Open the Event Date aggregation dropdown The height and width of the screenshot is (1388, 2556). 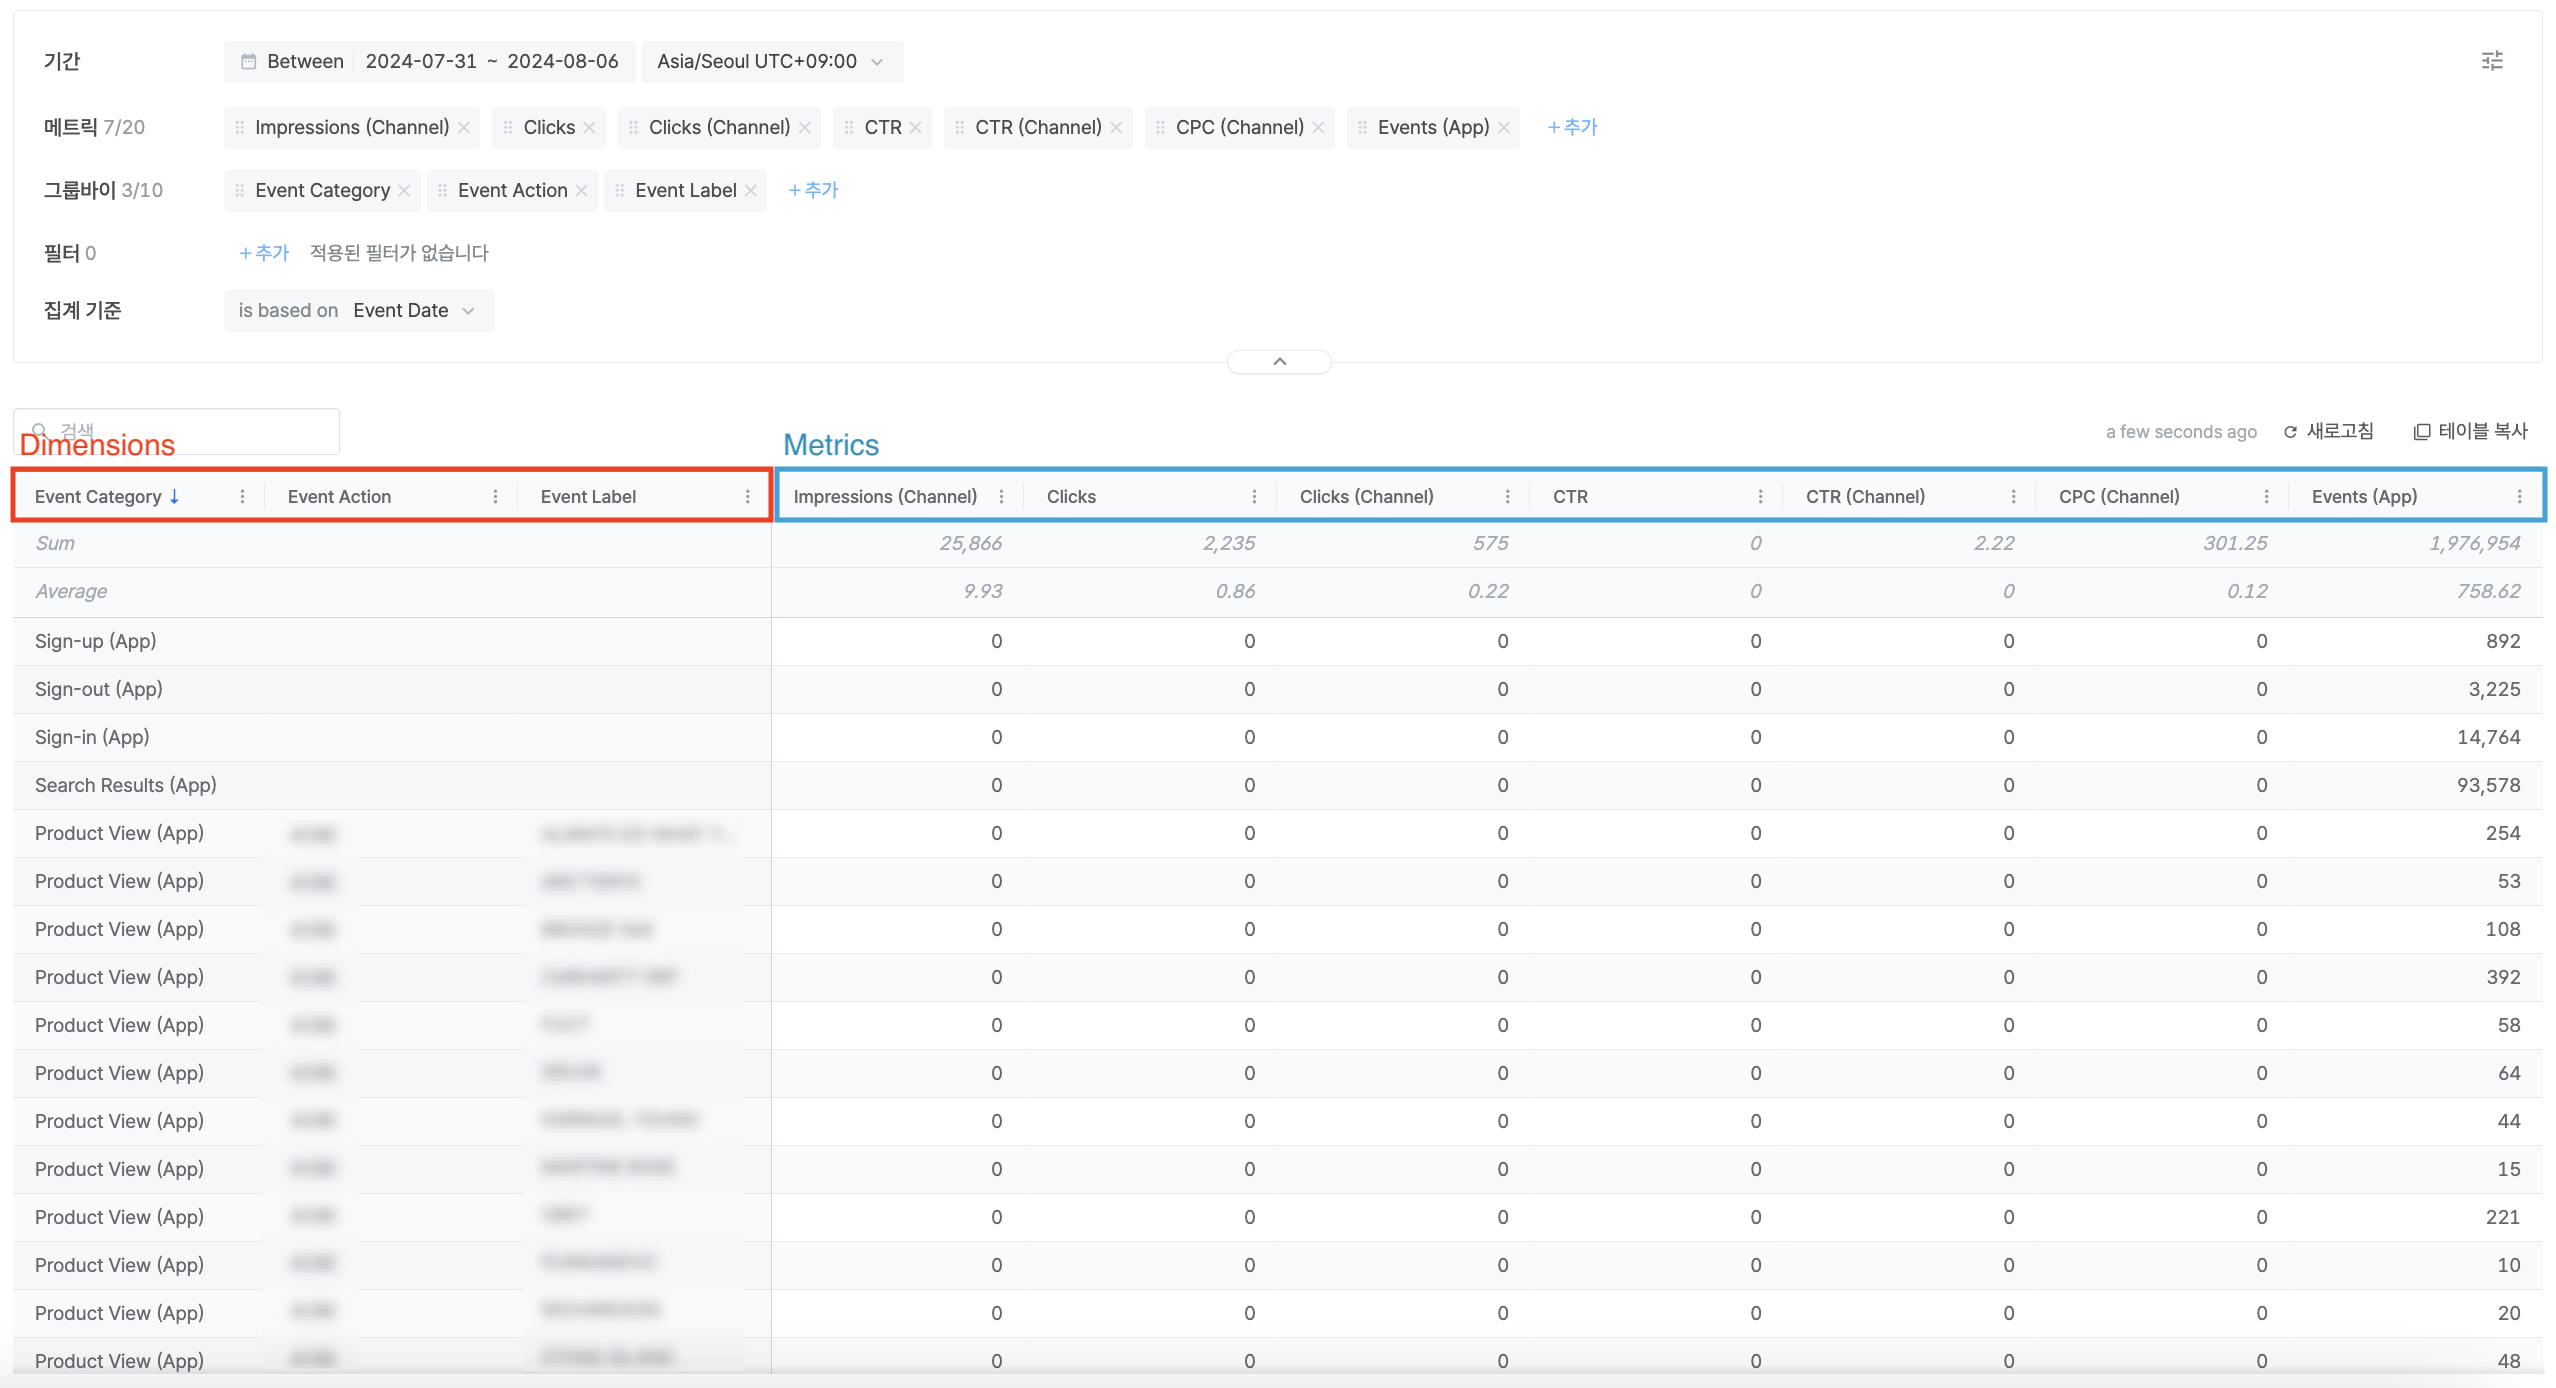pos(359,311)
